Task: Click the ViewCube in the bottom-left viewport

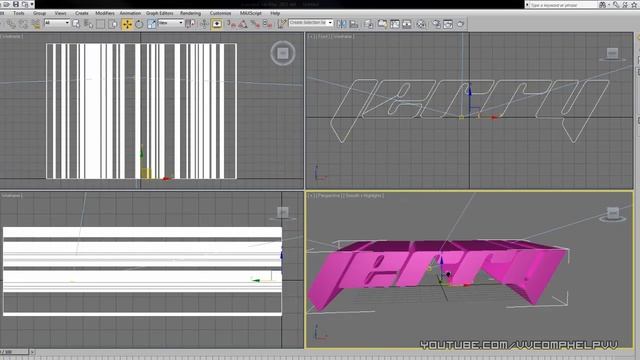Action: tap(283, 213)
